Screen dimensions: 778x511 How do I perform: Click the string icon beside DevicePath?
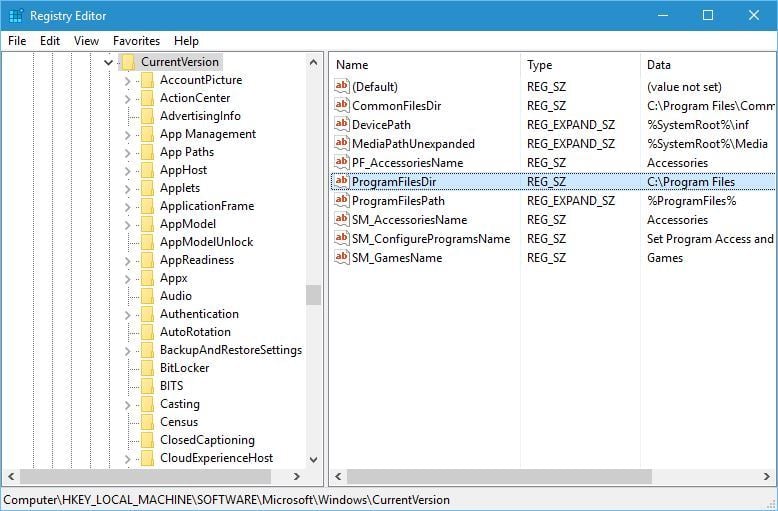pyautogui.click(x=341, y=124)
